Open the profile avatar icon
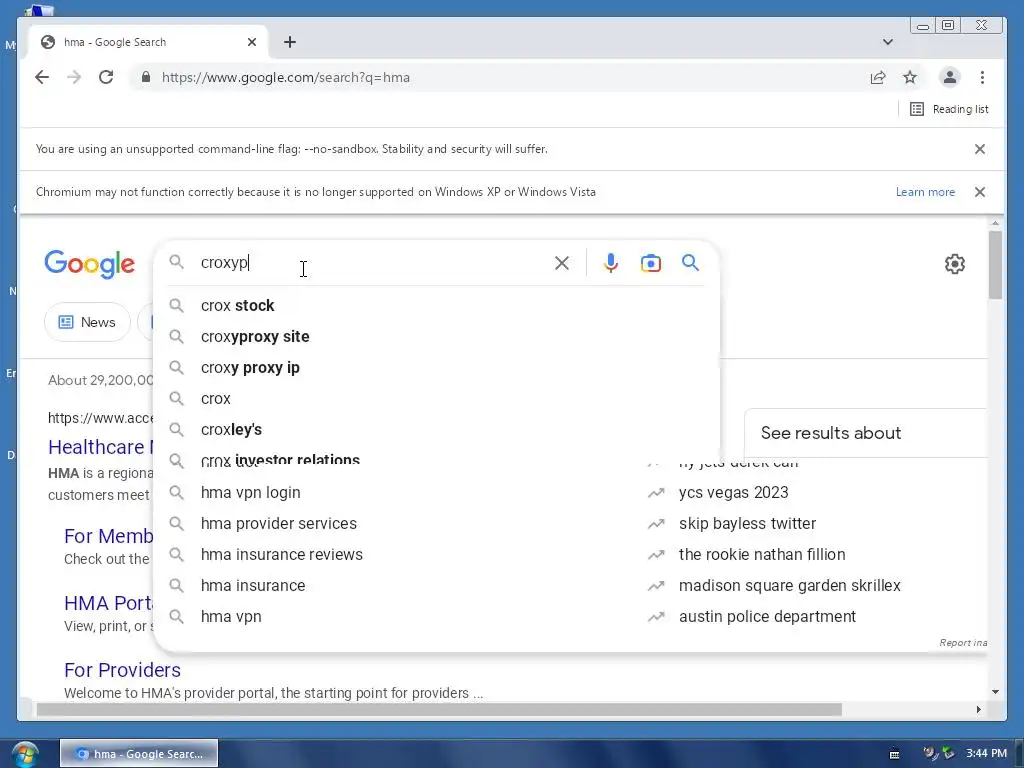Screen dimensions: 1024x768 pos(950,77)
